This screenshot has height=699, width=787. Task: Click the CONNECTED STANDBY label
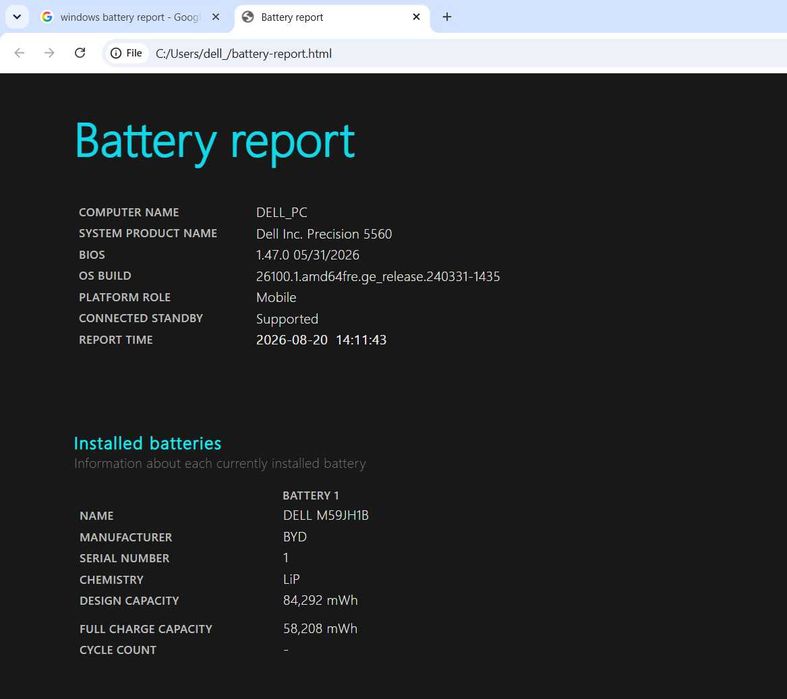click(141, 319)
